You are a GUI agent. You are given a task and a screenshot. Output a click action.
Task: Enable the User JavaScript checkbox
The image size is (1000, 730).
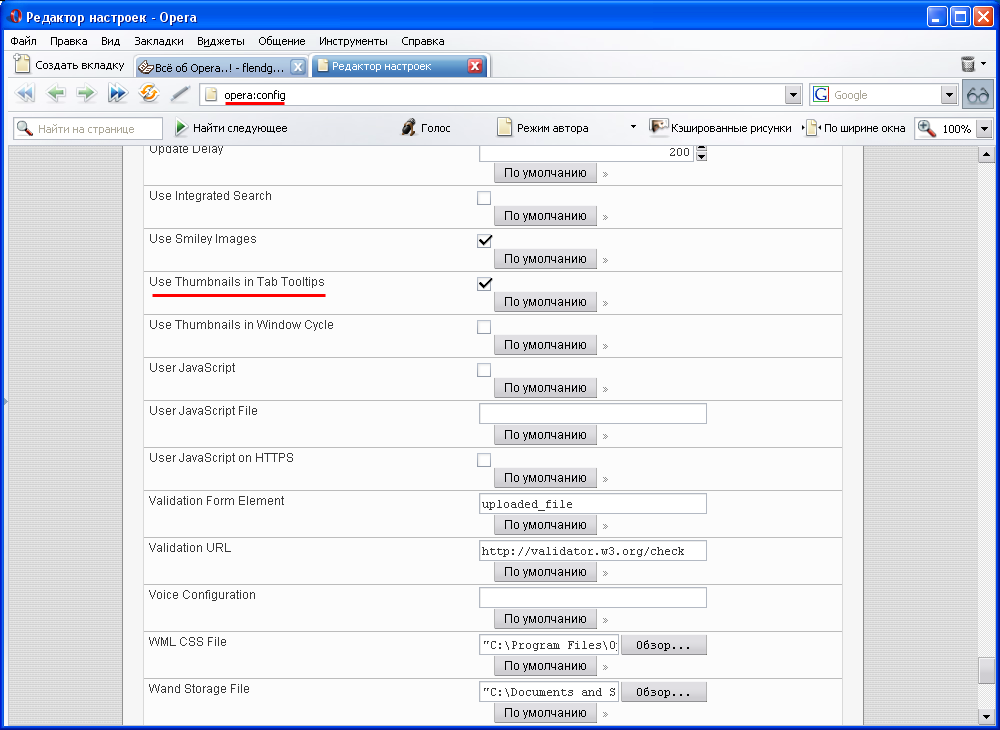click(x=484, y=370)
